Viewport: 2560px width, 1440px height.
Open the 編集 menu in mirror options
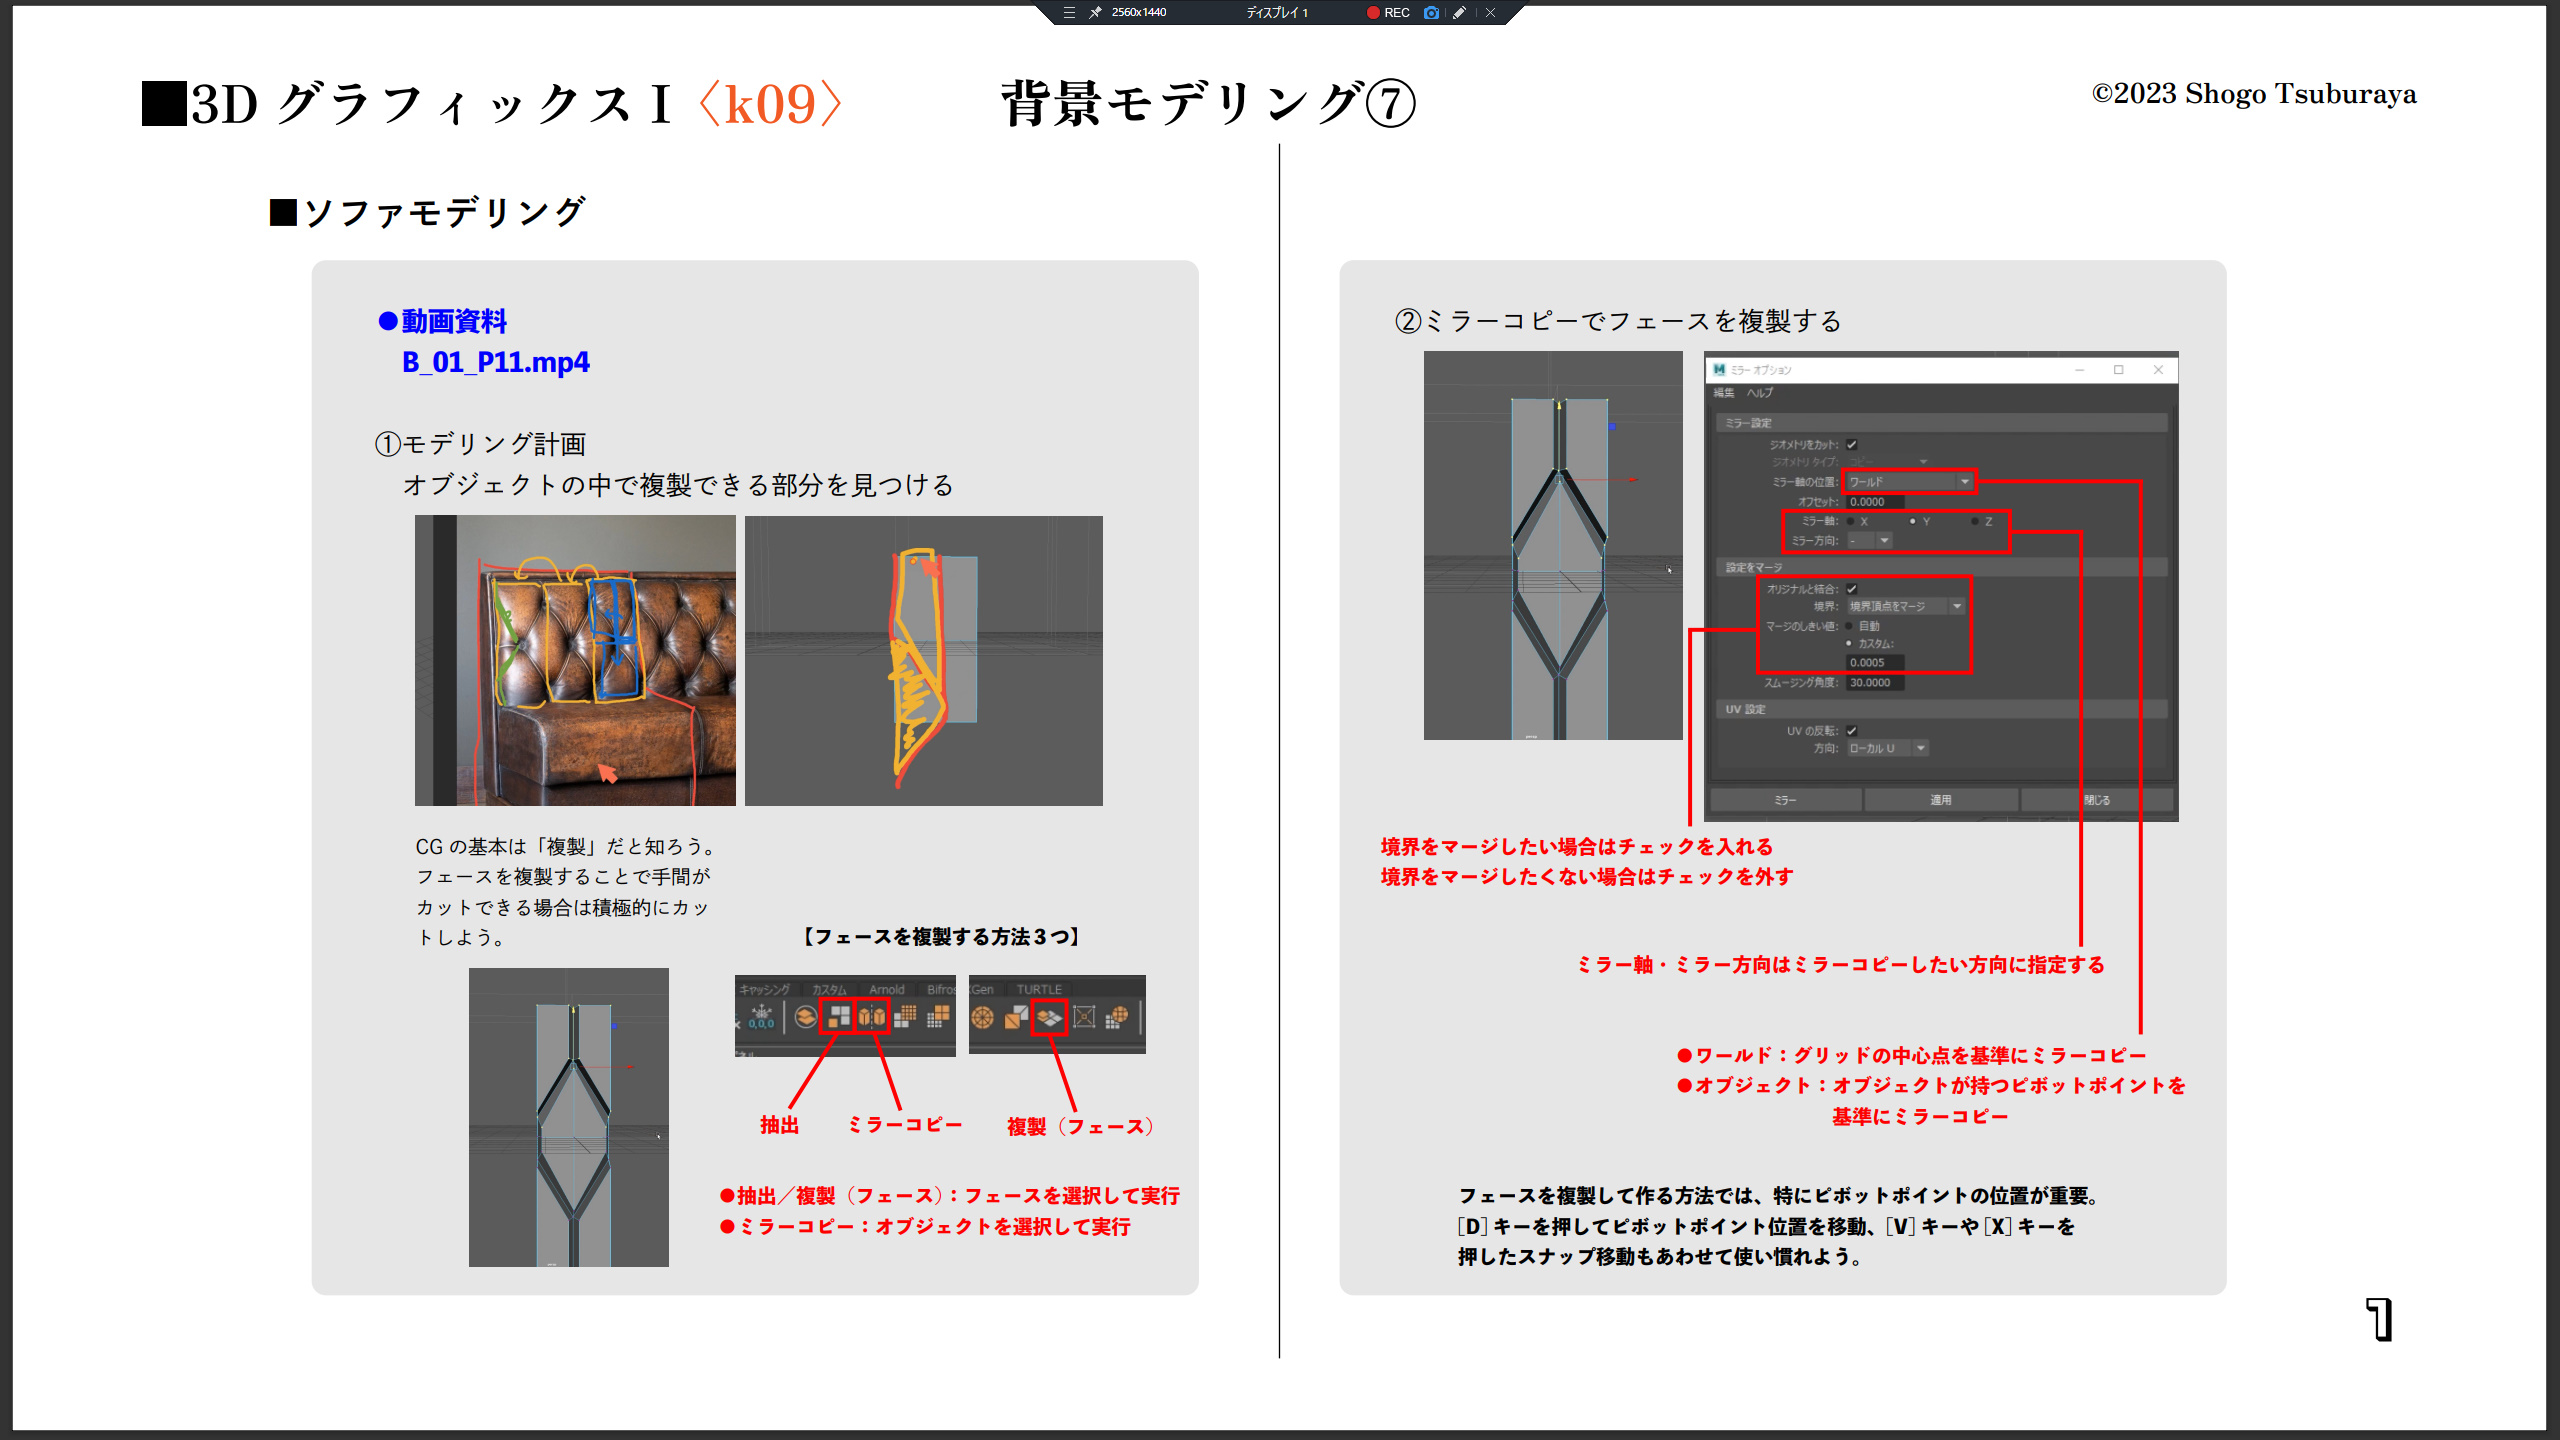(1724, 392)
